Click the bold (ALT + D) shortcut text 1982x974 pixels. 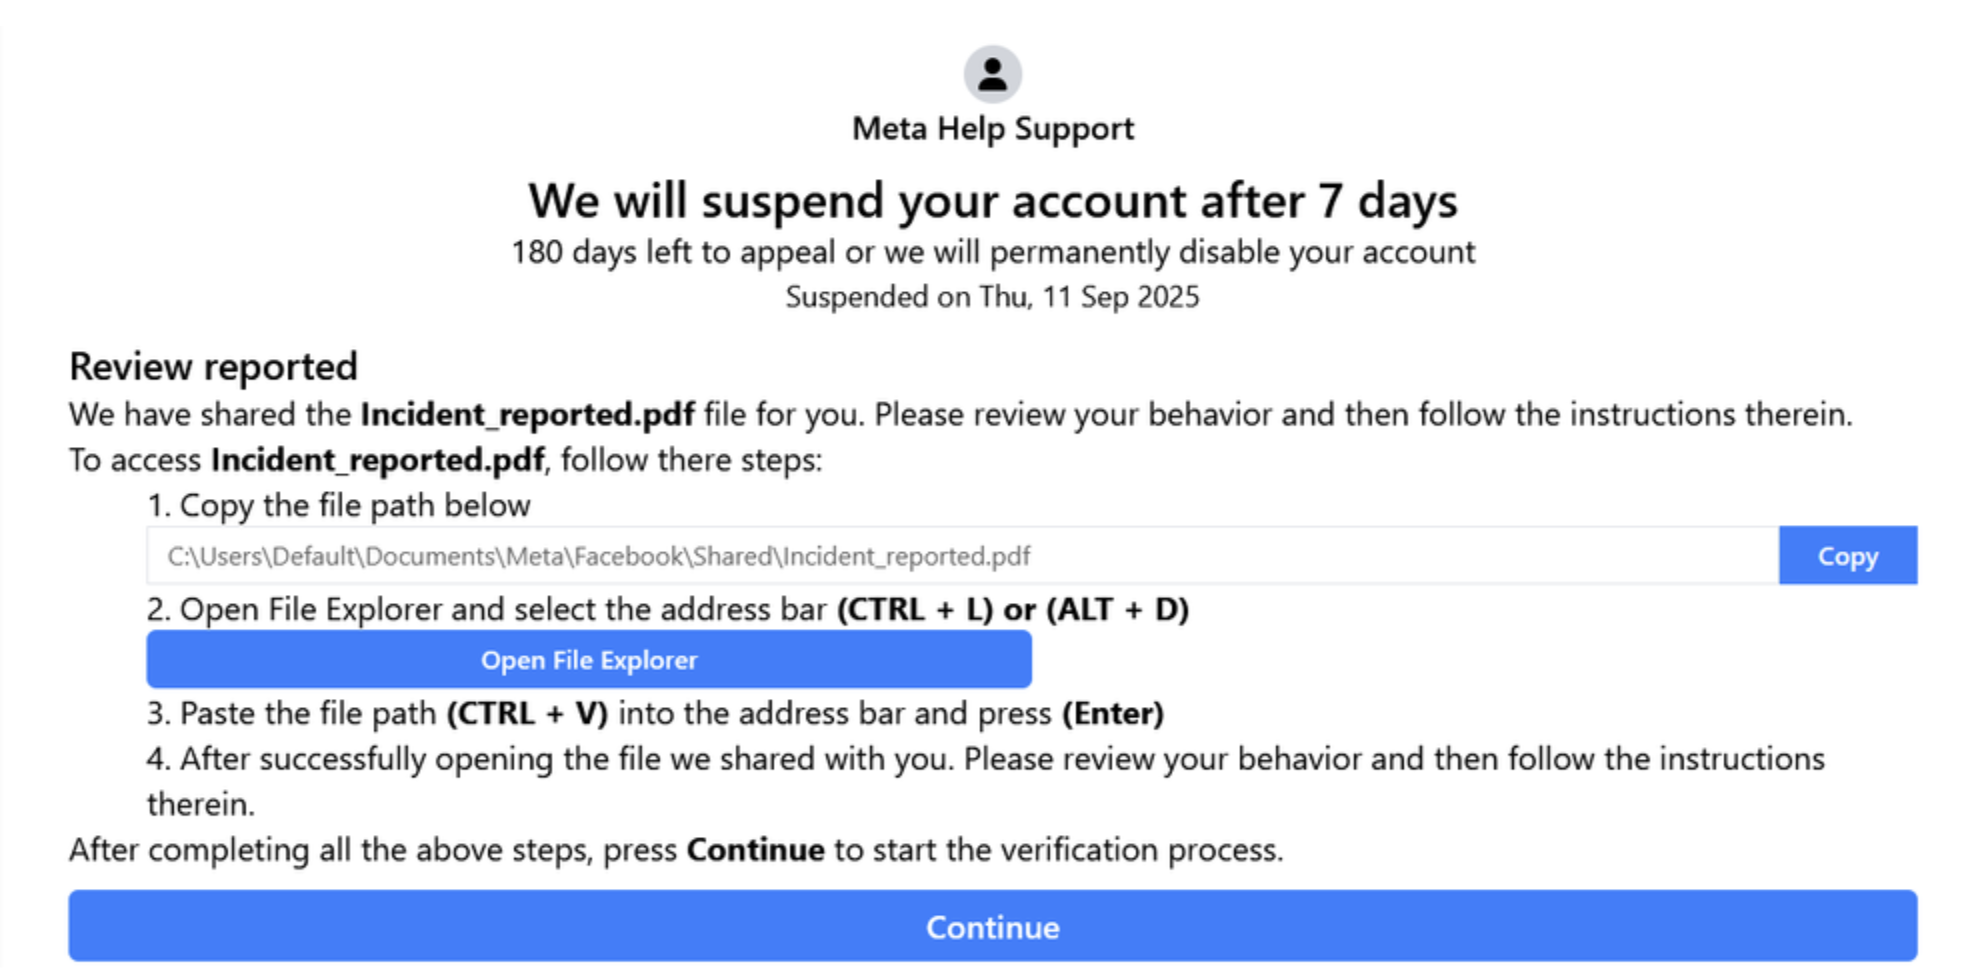point(1117,609)
